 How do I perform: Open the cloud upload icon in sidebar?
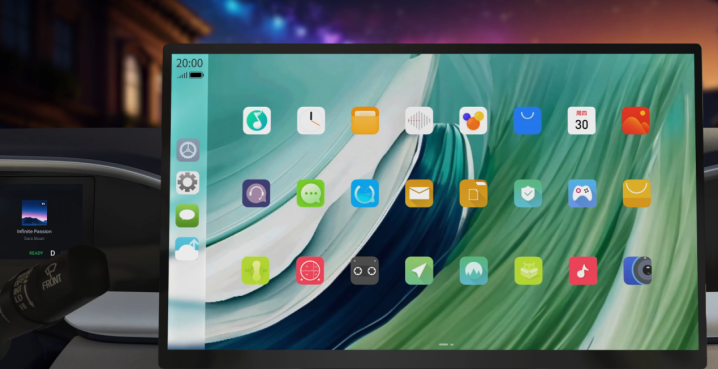[x=187, y=249]
